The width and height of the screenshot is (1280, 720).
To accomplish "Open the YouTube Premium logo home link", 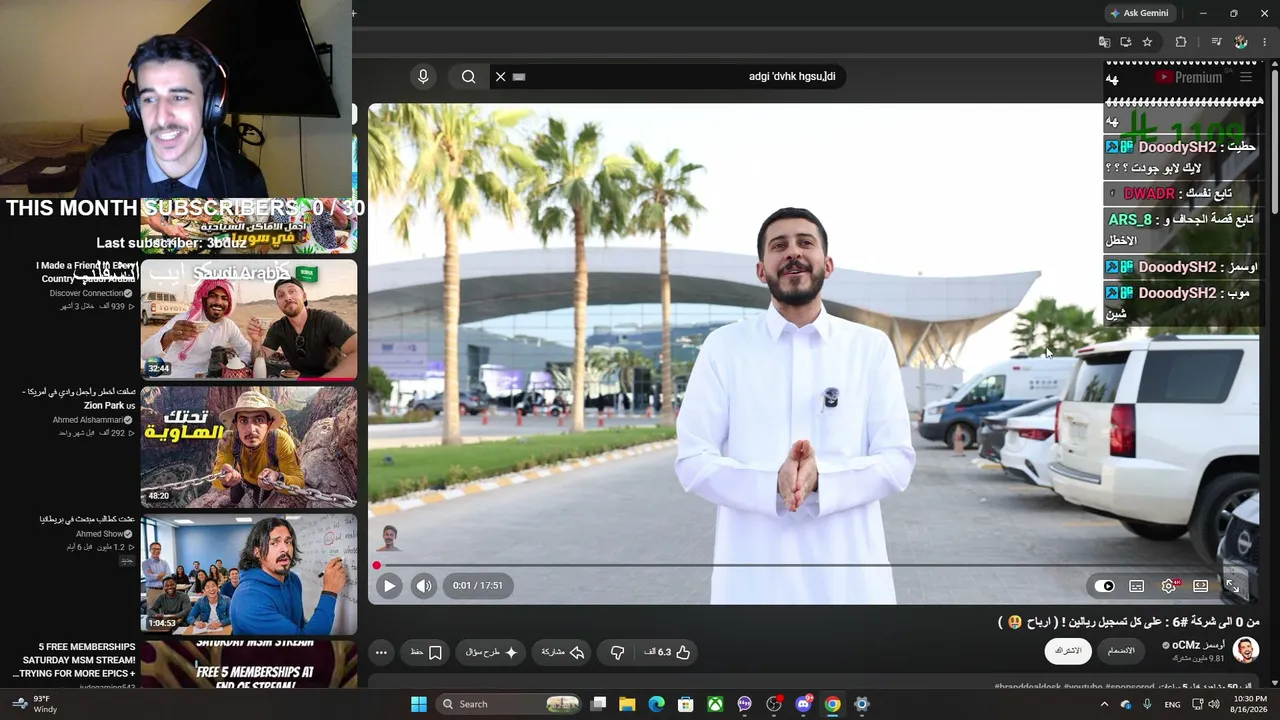I will click(x=1189, y=77).
